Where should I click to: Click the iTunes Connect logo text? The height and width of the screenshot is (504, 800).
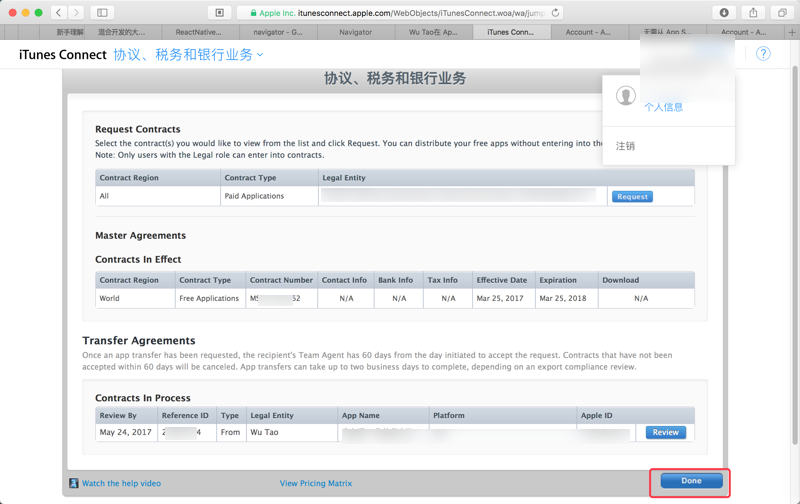(x=63, y=55)
